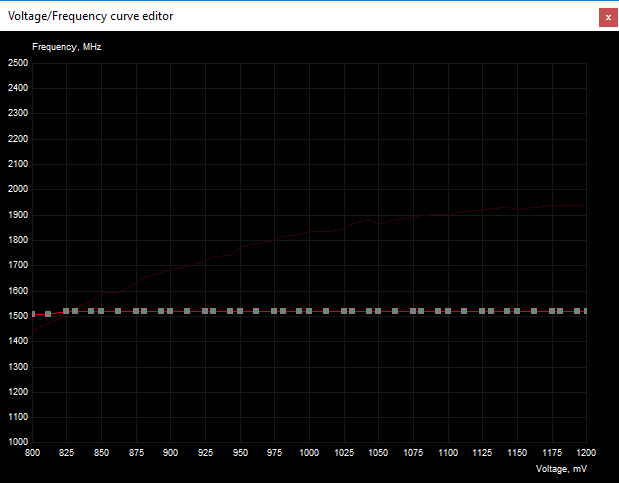Select the single curve point between 950 and 975 mV
619x483 pixels.
click(x=256, y=311)
